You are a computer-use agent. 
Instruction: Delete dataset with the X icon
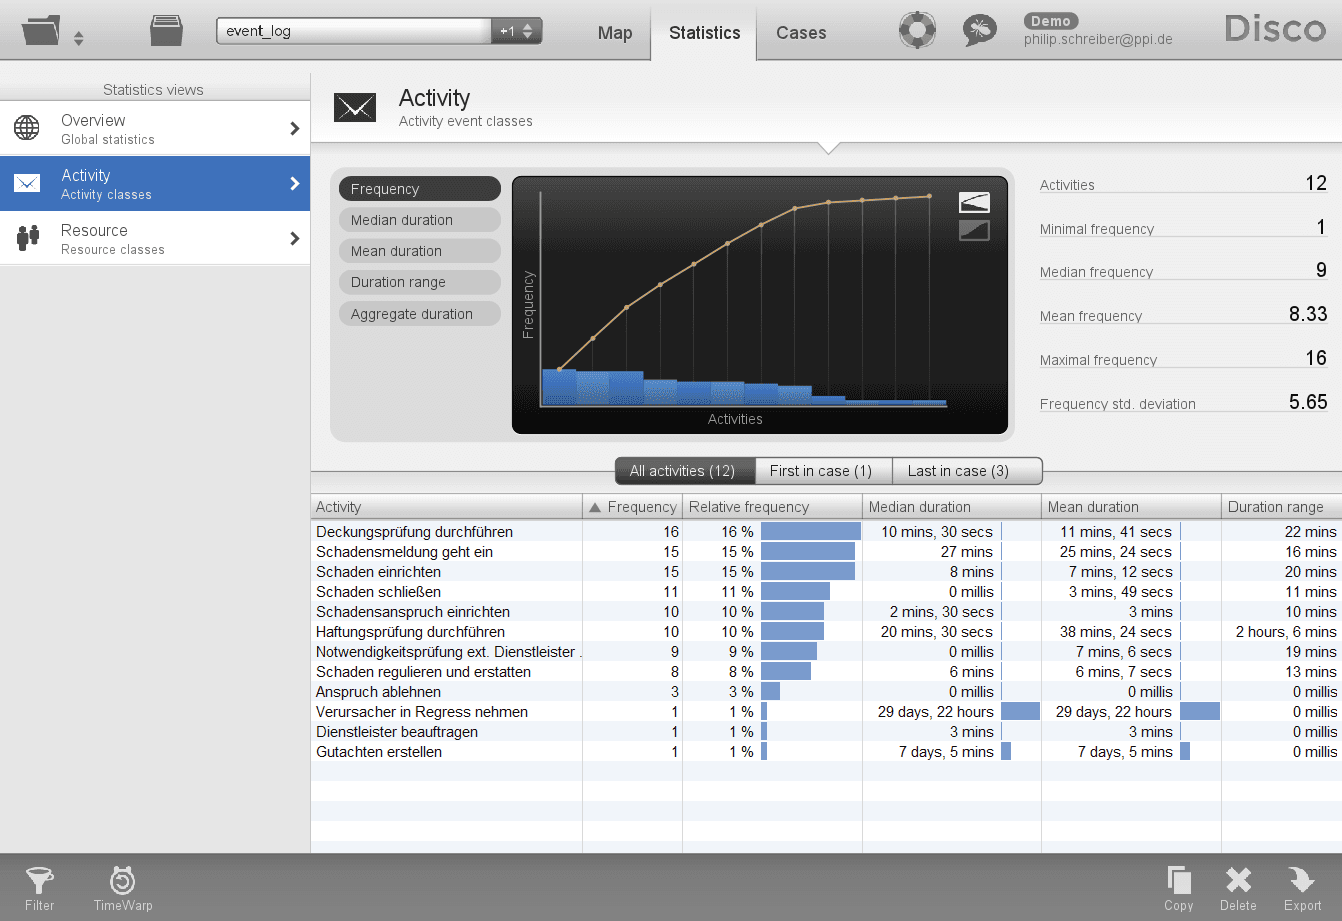pyautogui.click(x=1238, y=887)
